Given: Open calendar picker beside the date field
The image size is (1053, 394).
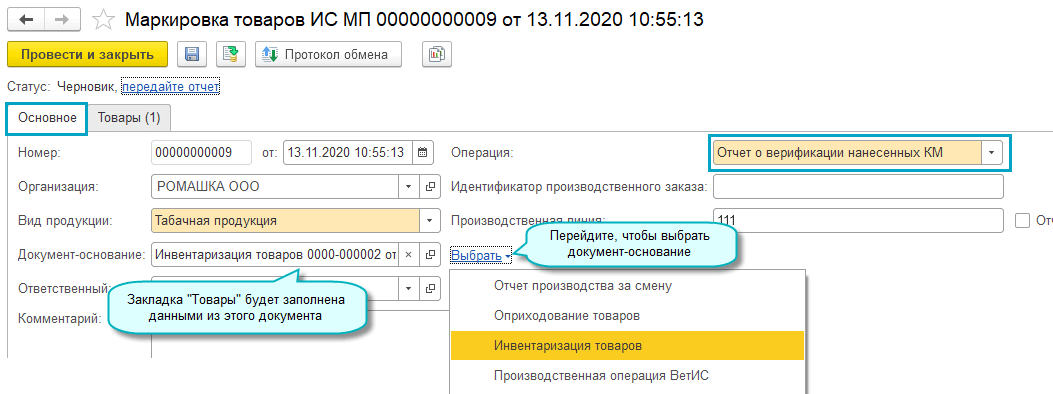Looking at the screenshot, I should 422,152.
